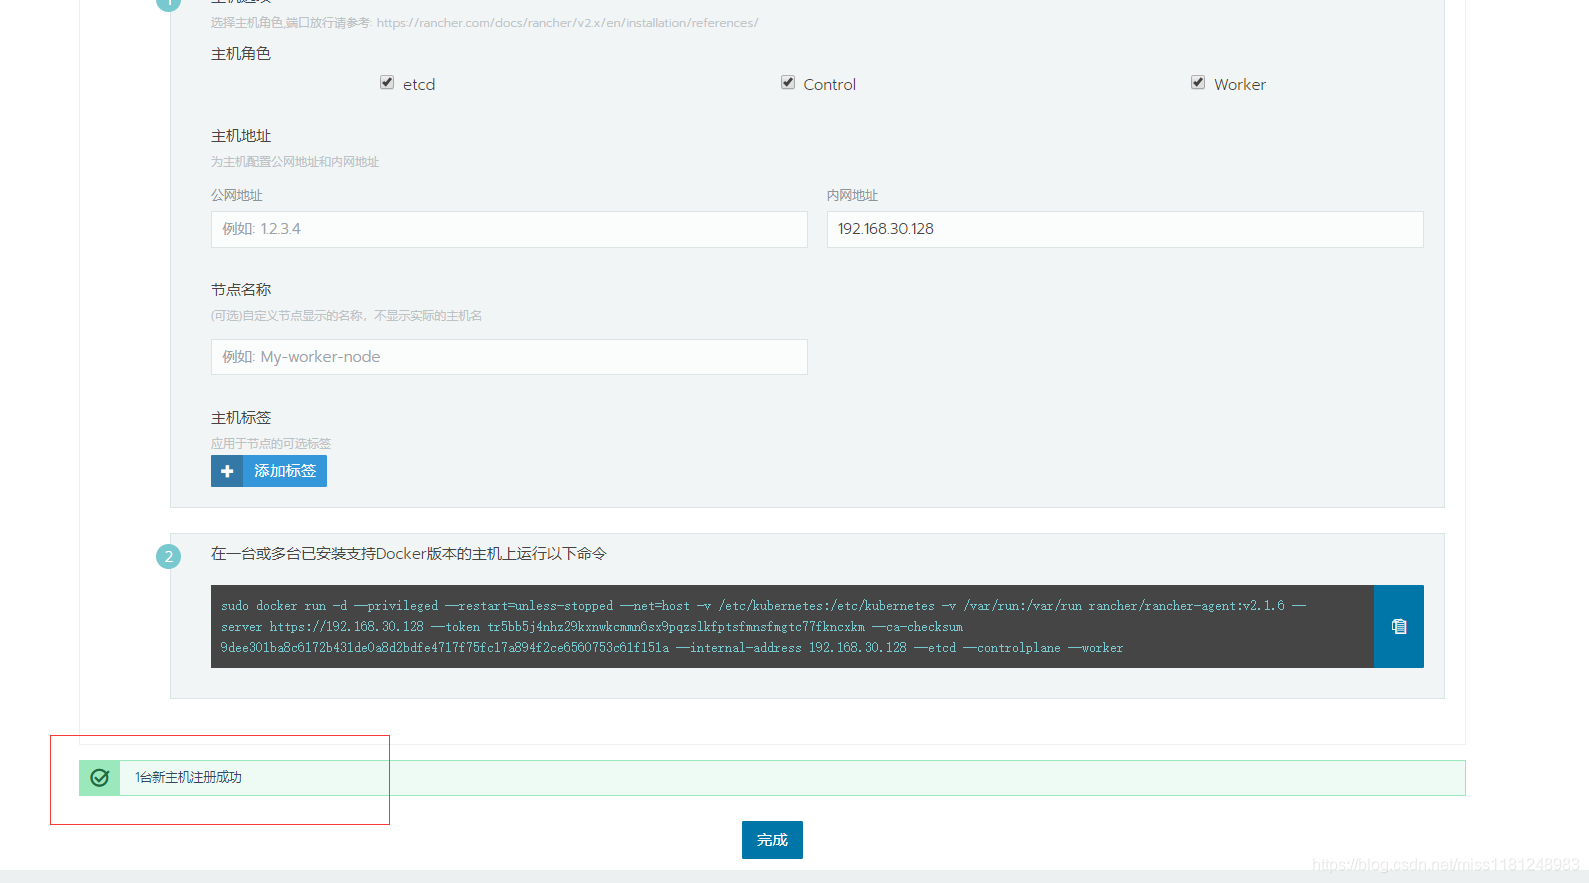Image resolution: width=1589 pixels, height=883 pixels.
Task: Click the sudo docker run command text
Action: pyautogui.click(x=764, y=627)
